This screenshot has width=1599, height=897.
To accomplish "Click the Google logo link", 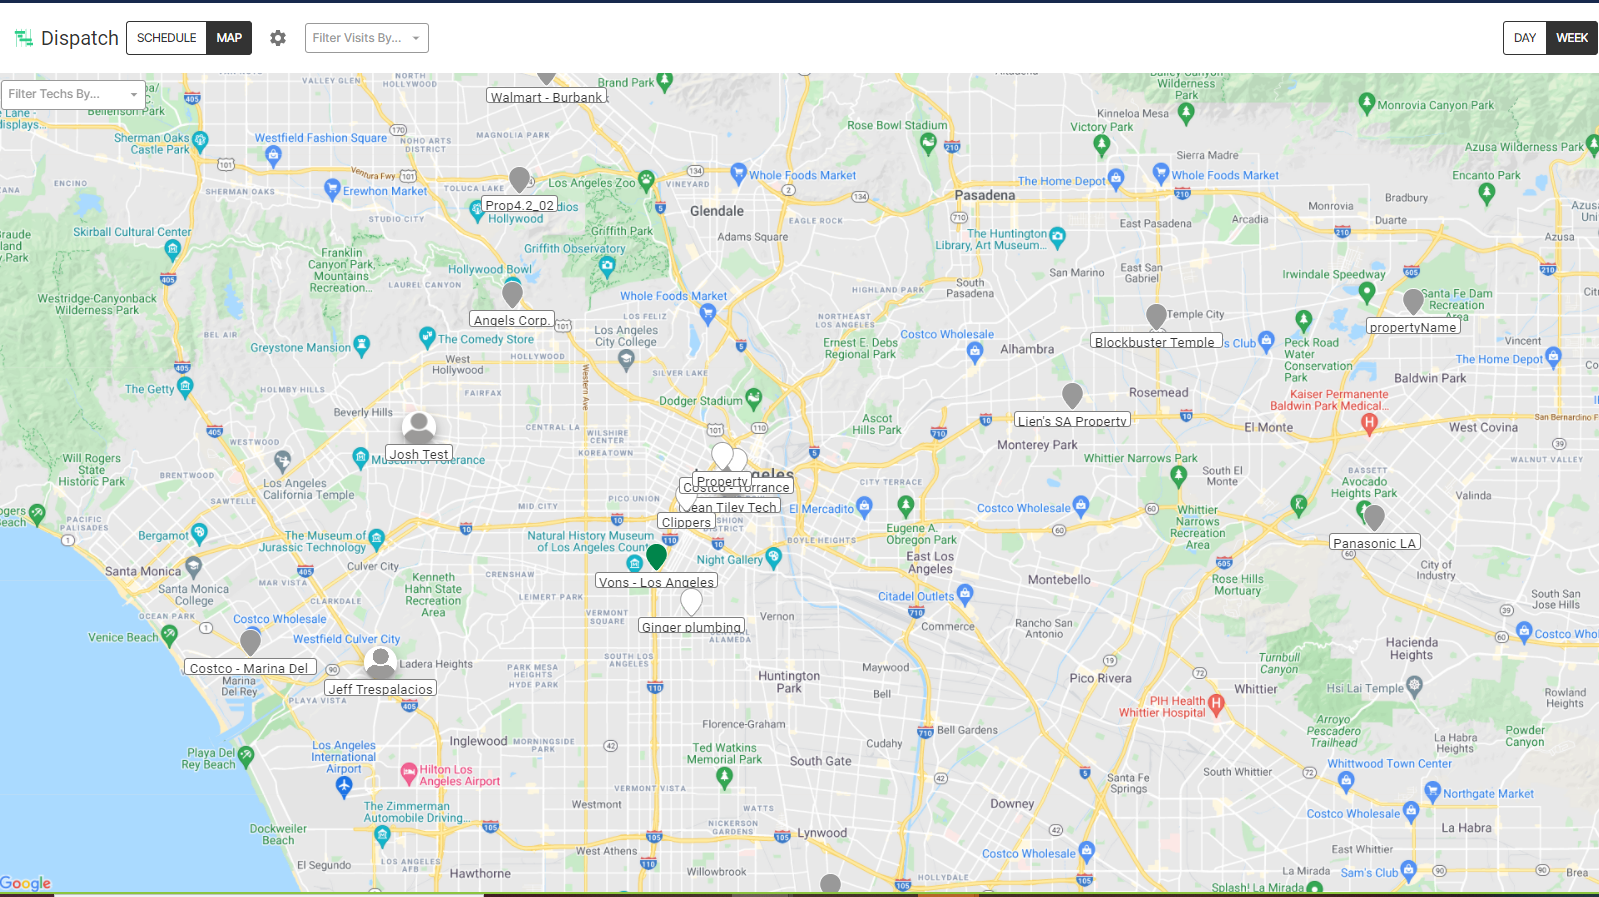I will point(26,883).
